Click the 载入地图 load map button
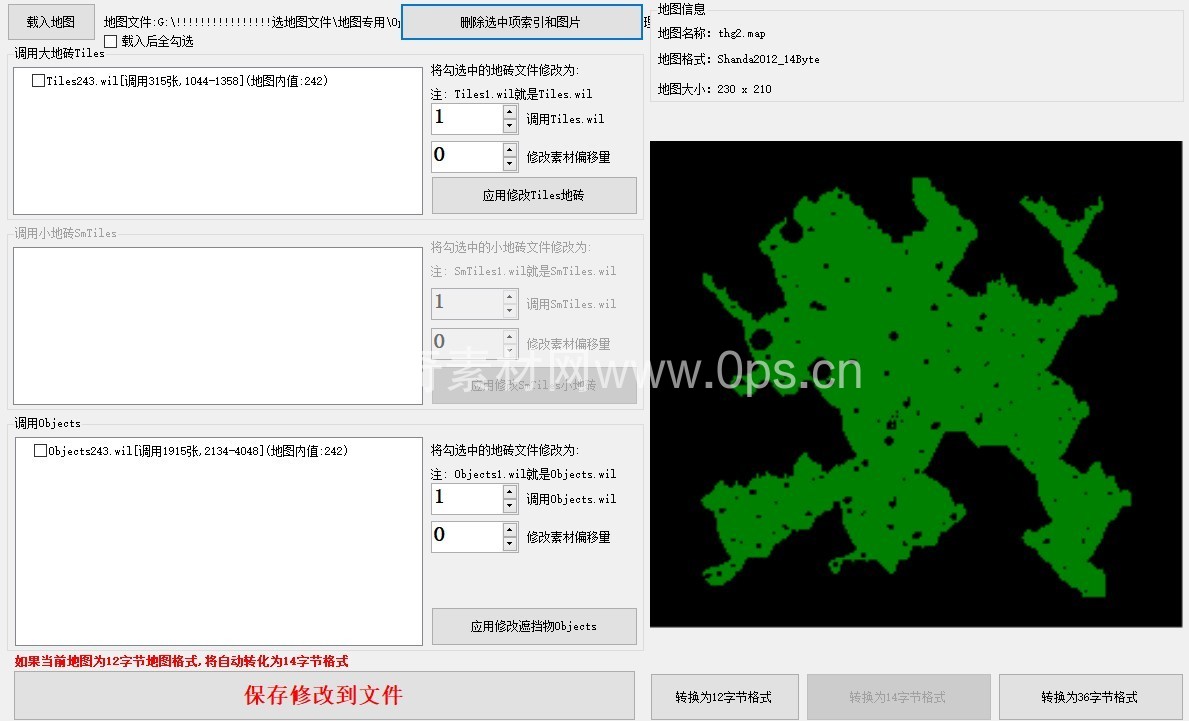This screenshot has height=721, width=1189. (x=51, y=21)
